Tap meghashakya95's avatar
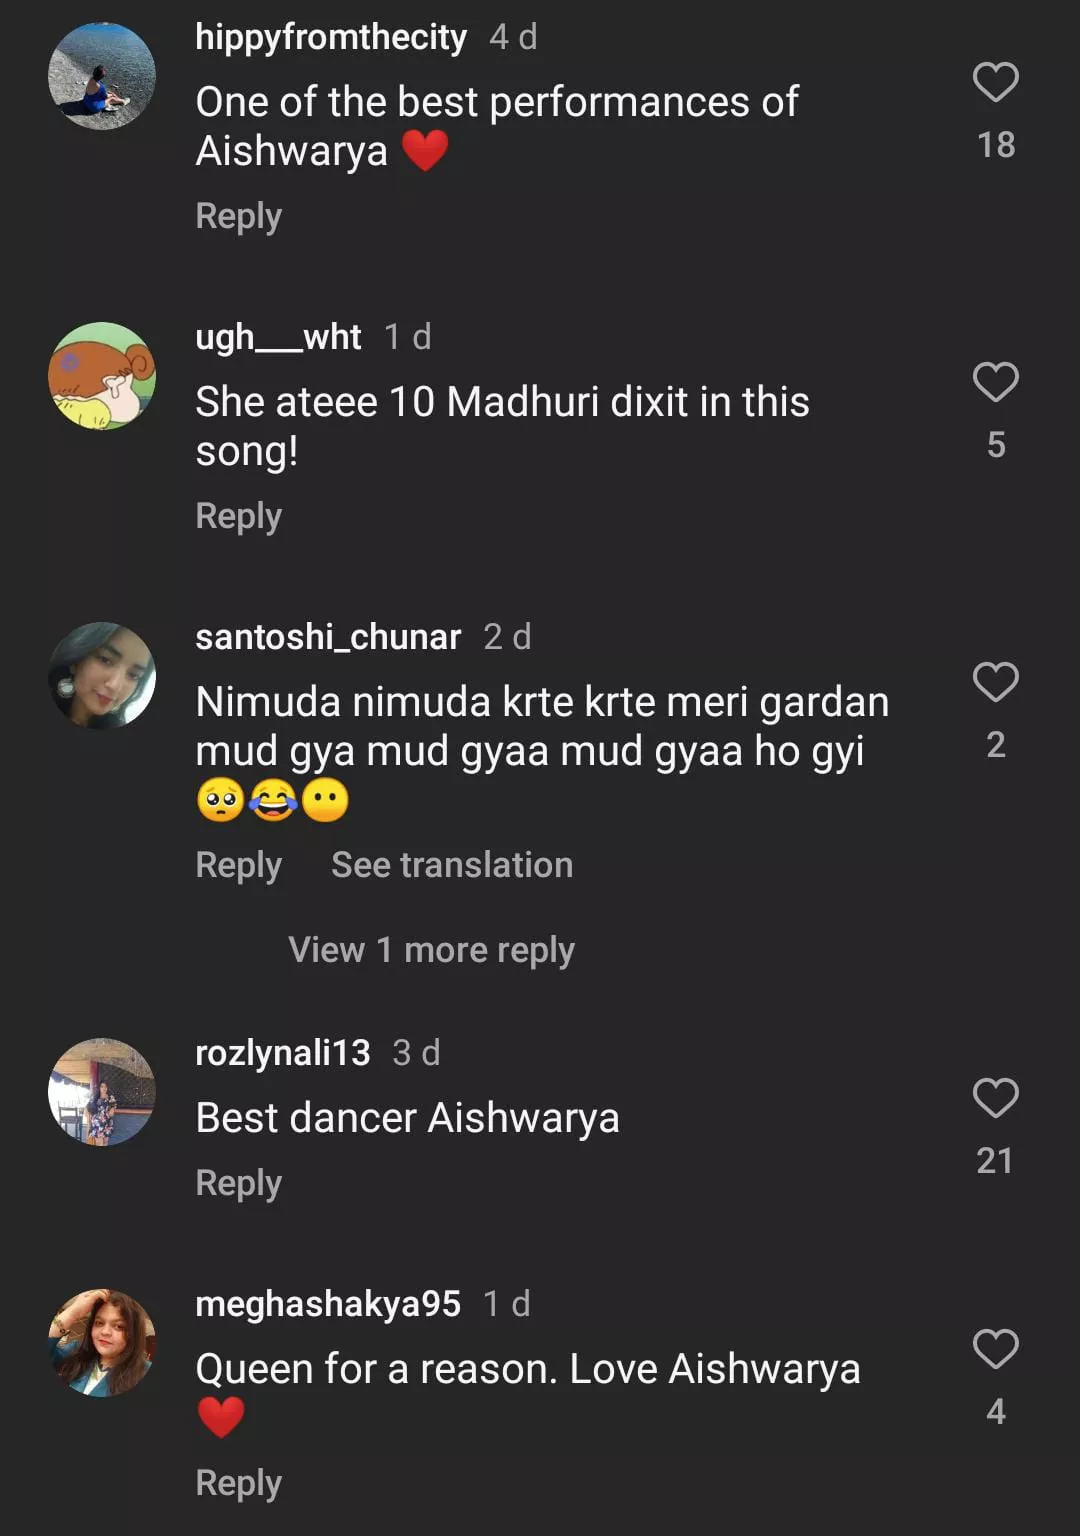This screenshot has height=1536, width=1080. tap(102, 1343)
